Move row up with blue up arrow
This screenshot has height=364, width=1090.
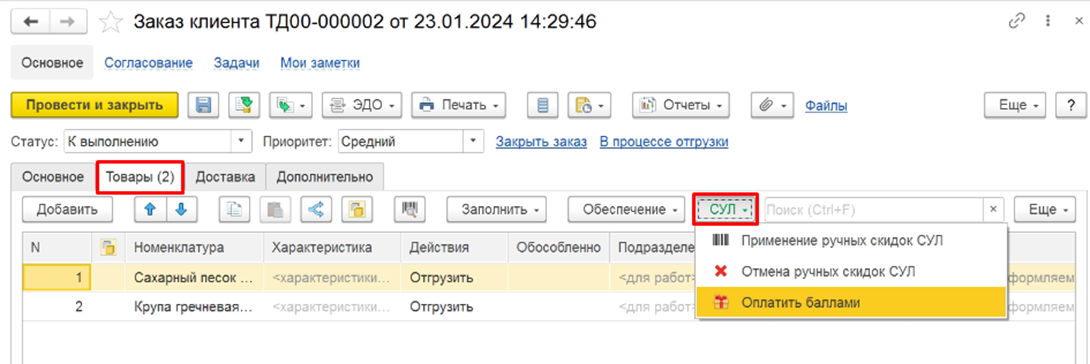tap(150, 209)
